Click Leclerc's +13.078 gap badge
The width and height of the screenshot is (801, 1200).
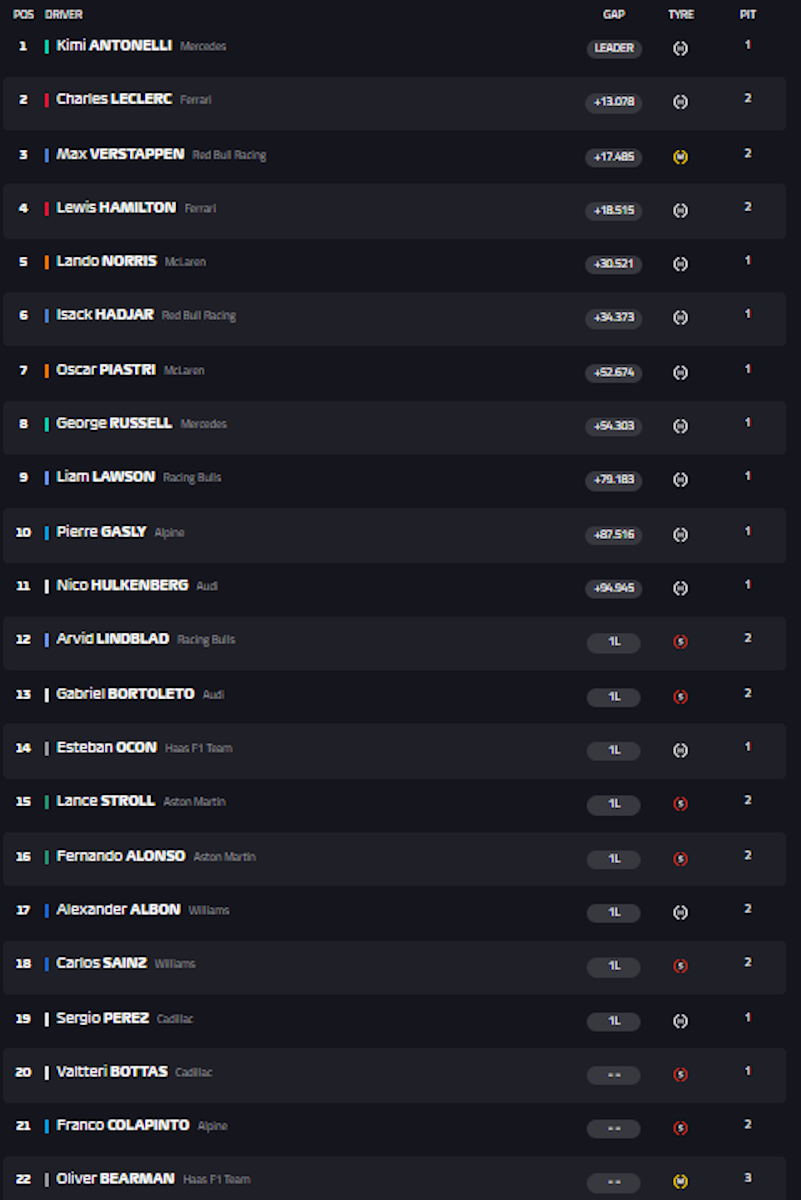[614, 102]
